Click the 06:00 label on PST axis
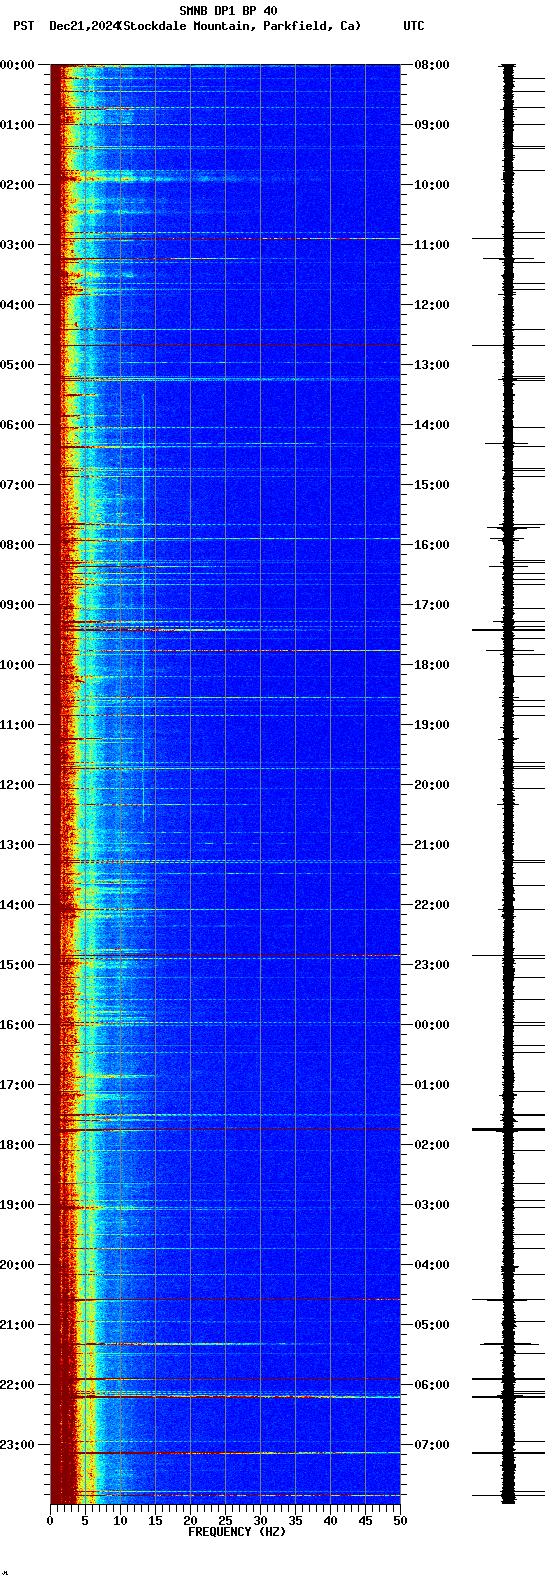Viewport: 552px width, 1584px height. [x=17, y=425]
